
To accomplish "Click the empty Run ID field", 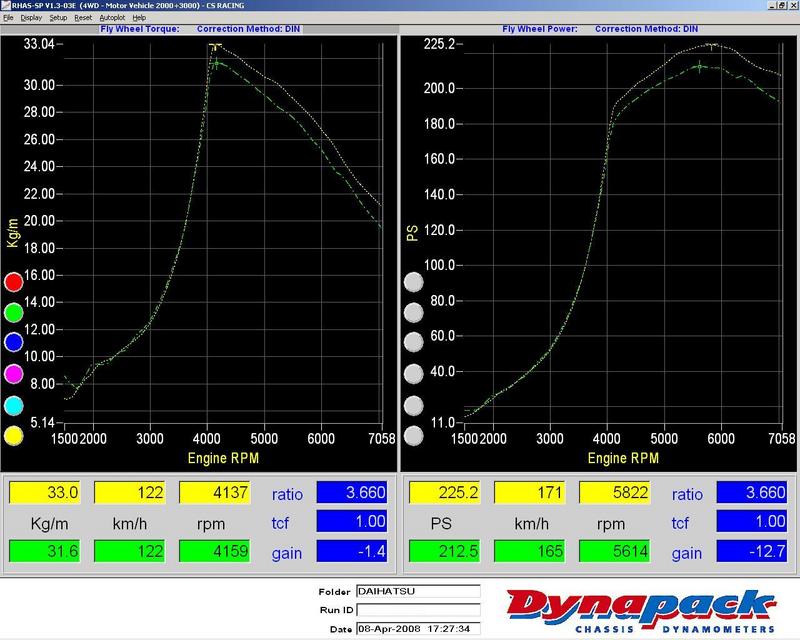I will point(418,610).
